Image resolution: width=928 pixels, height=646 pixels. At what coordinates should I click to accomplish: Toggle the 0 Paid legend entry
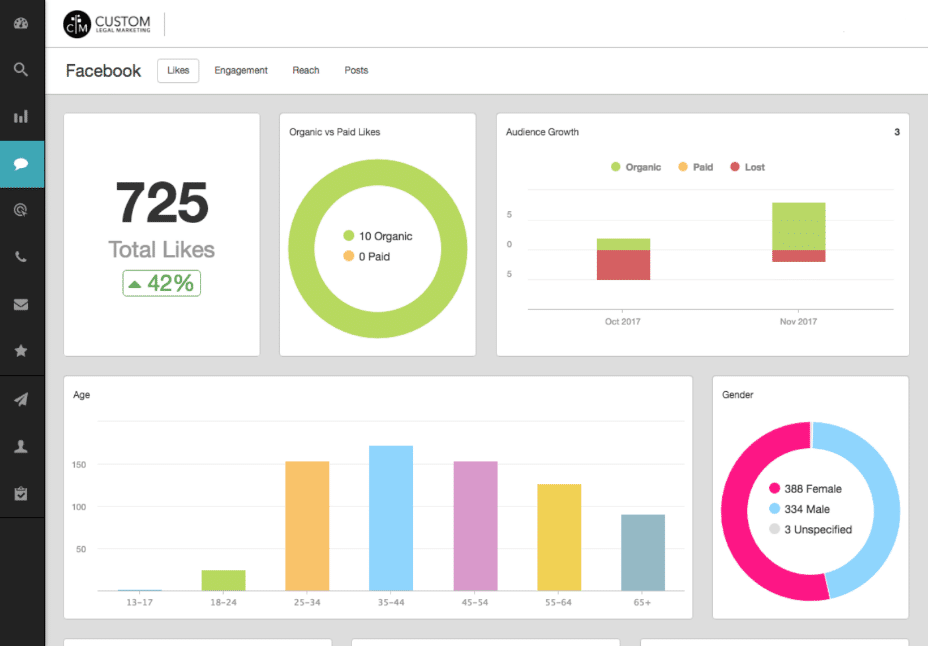367,256
